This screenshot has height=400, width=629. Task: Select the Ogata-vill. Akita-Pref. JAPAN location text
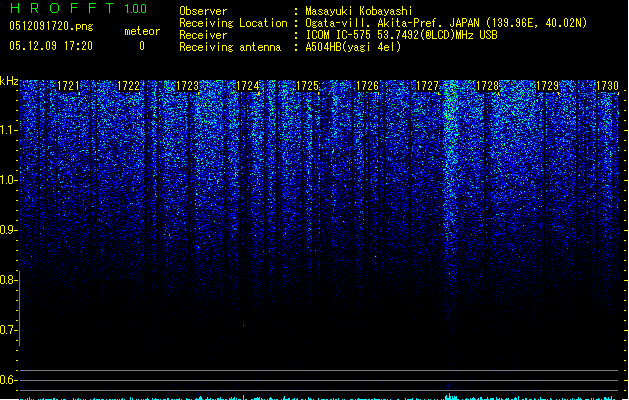pos(446,23)
